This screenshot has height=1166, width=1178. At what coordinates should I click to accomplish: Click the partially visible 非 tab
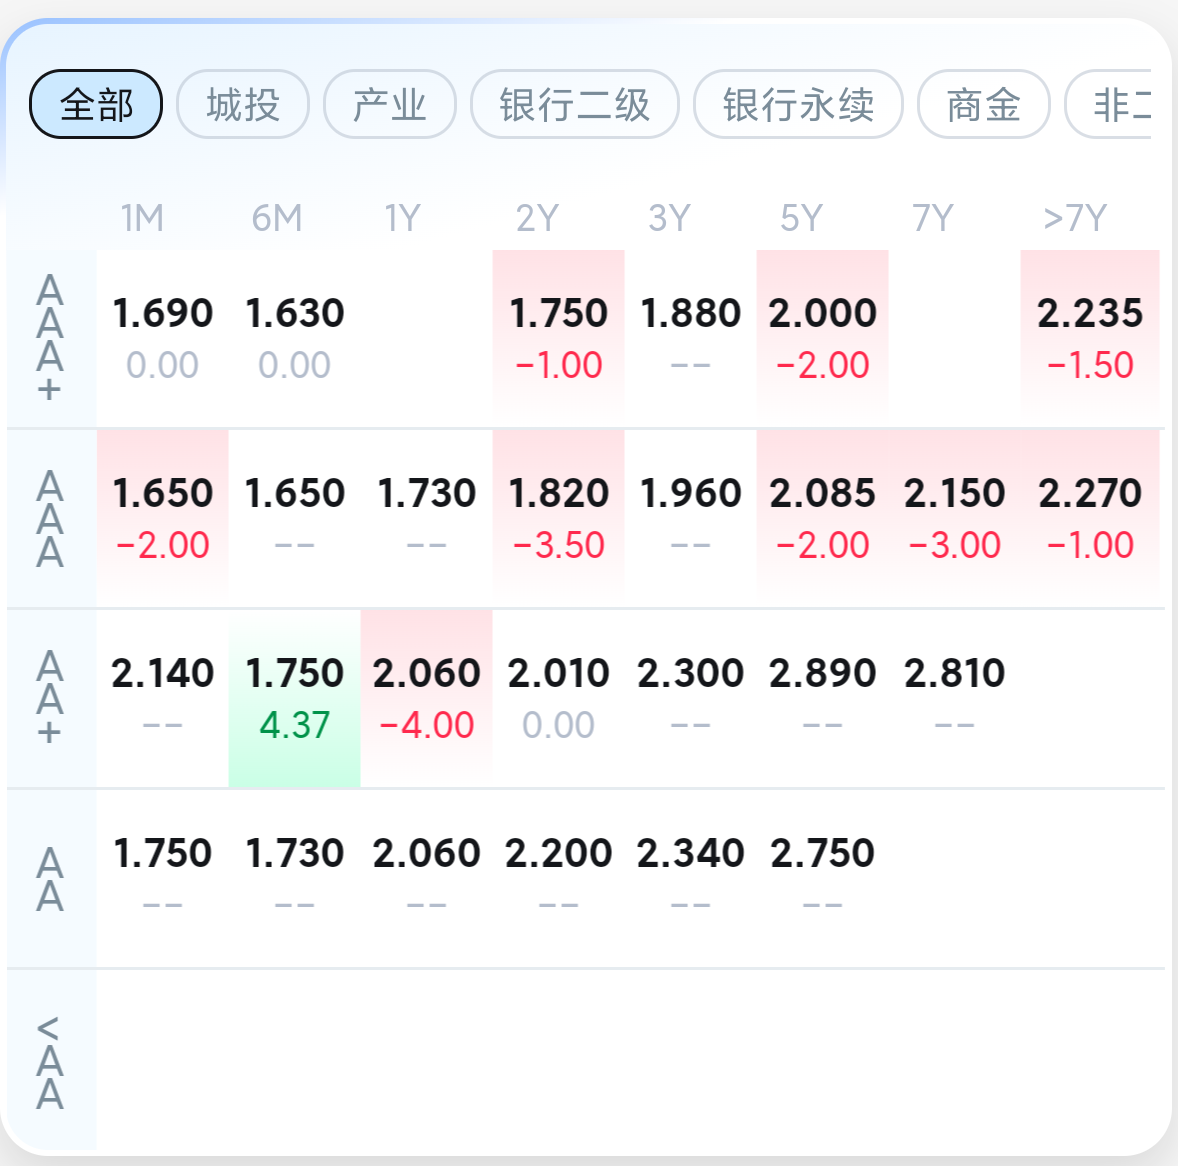coord(1109,104)
